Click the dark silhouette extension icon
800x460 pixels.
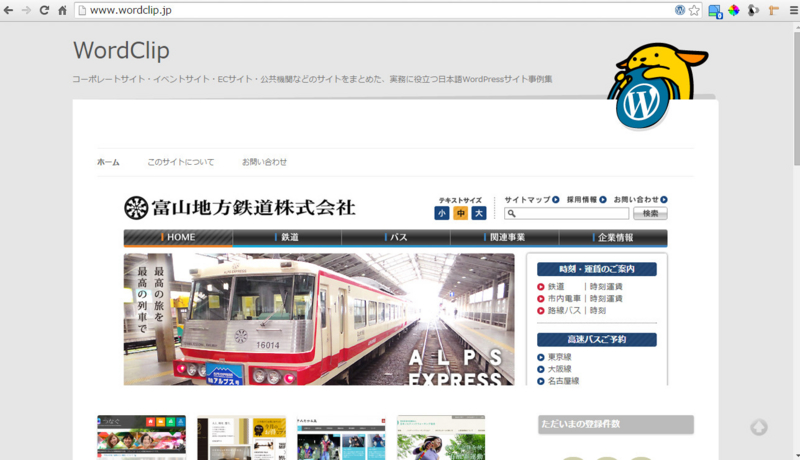pyautogui.click(x=753, y=10)
